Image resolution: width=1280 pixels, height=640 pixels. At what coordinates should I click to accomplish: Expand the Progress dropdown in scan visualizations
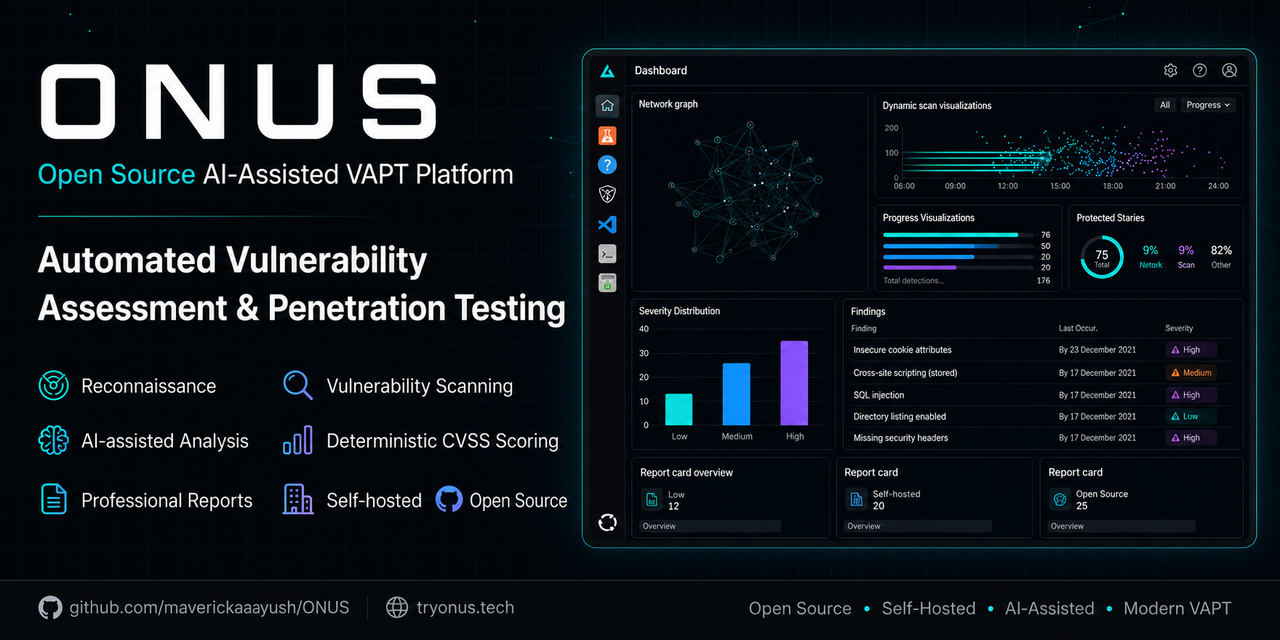click(x=1208, y=105)
